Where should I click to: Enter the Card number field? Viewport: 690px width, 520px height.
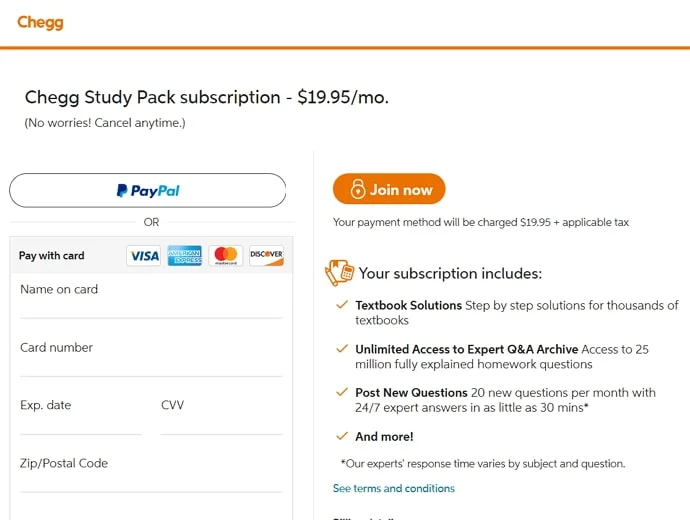tap(151, 362)
